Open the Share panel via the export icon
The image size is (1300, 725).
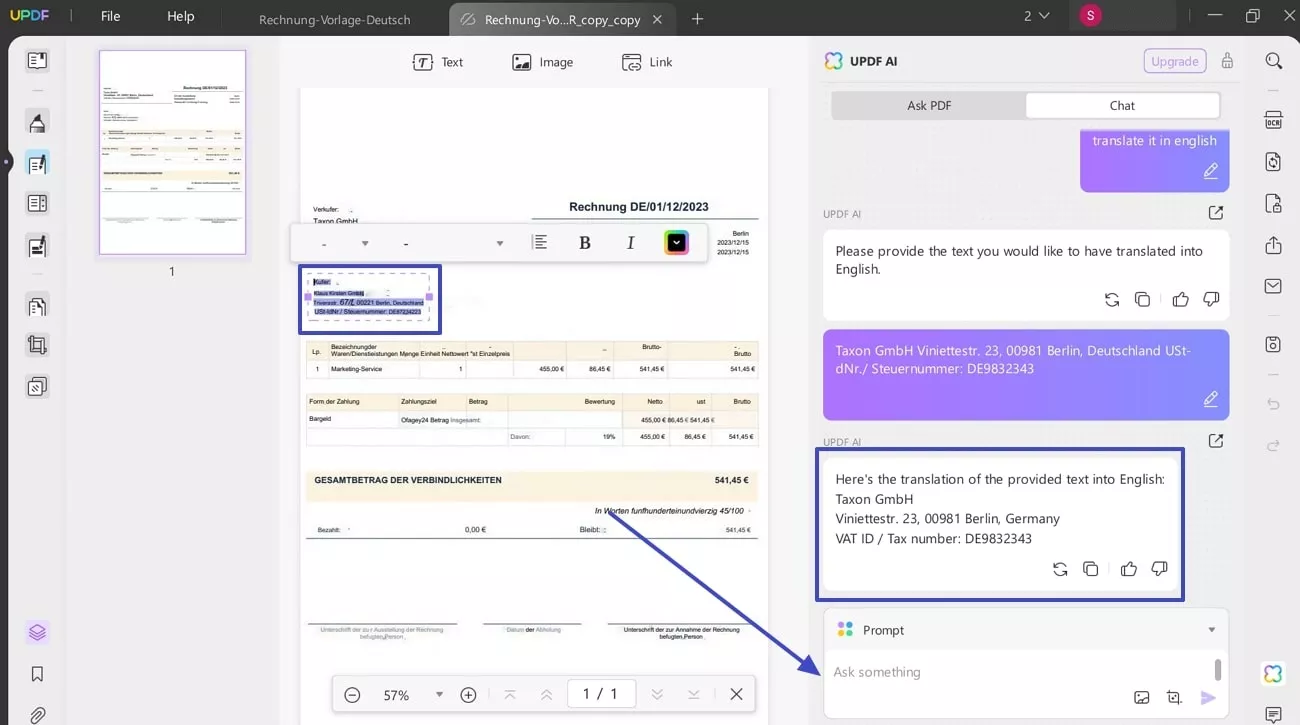point(1273,245)
